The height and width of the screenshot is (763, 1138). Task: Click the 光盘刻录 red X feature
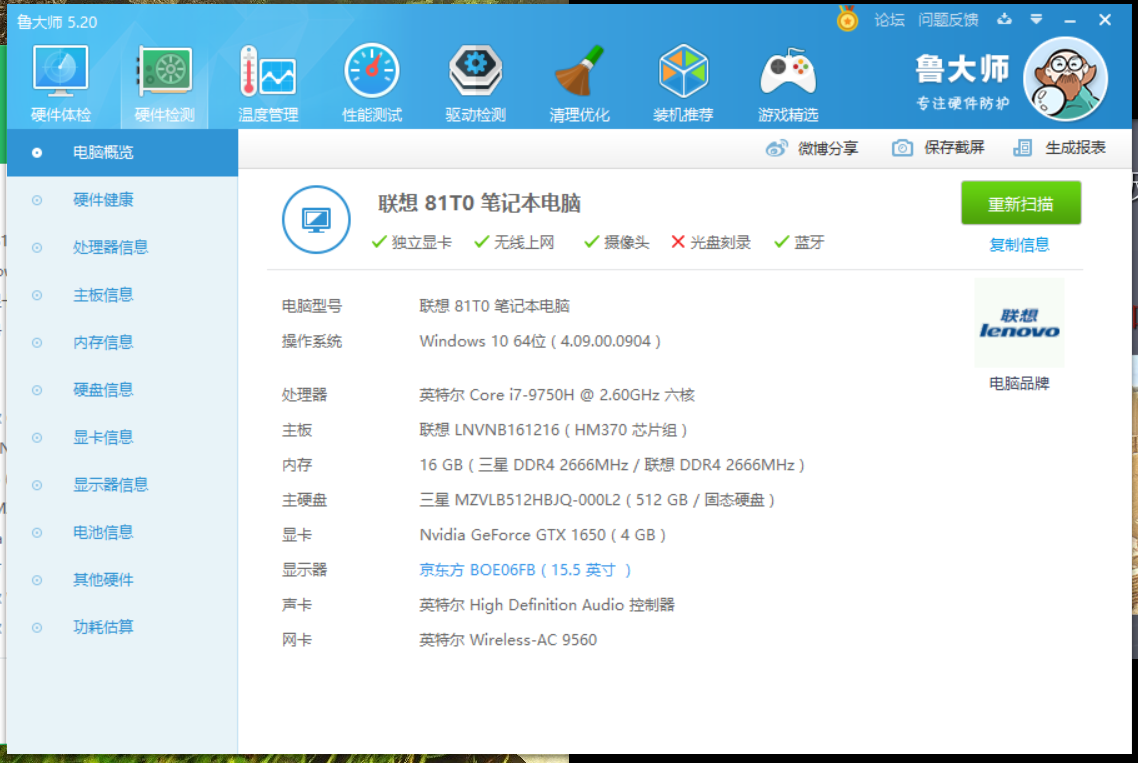click(x=711, y=242)
